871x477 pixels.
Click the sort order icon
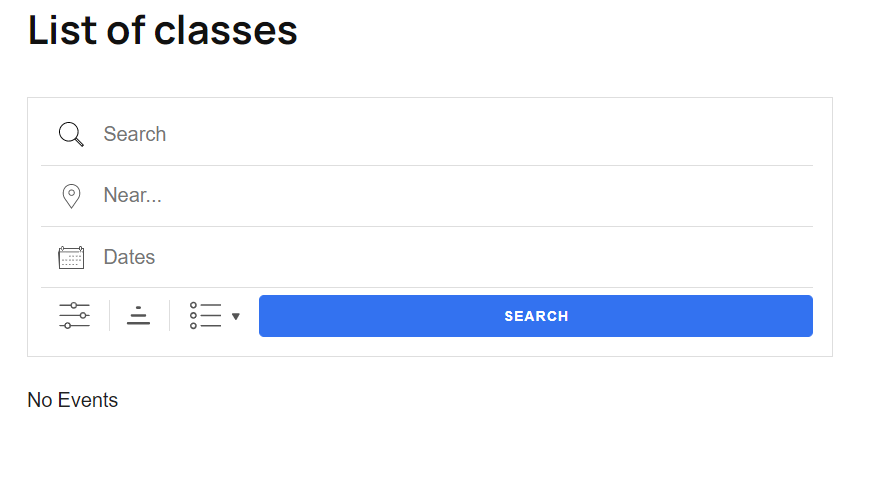point(139,316)
